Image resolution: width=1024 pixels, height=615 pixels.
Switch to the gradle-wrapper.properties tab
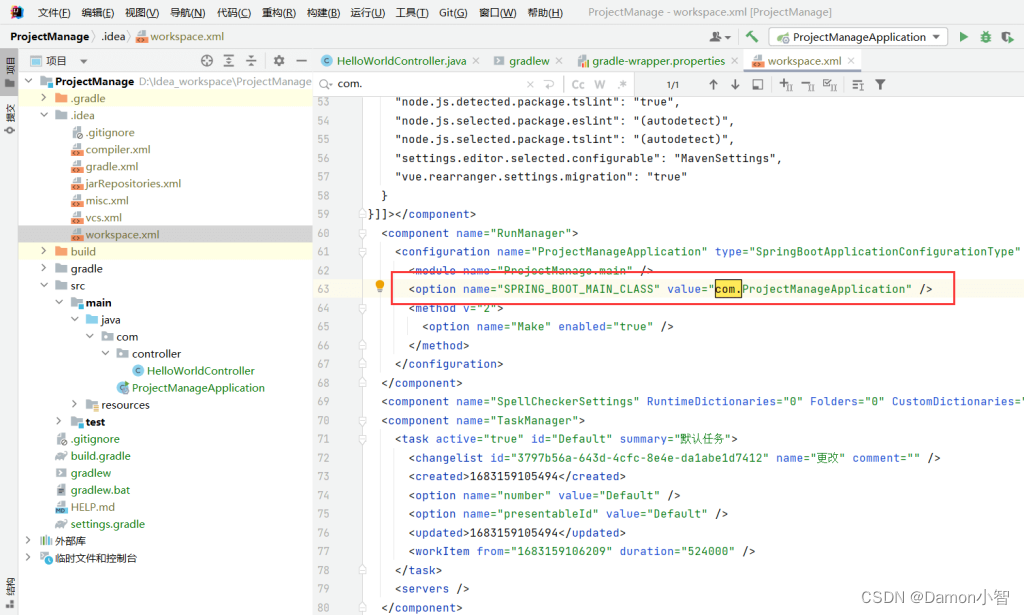[x=659, y=59]
